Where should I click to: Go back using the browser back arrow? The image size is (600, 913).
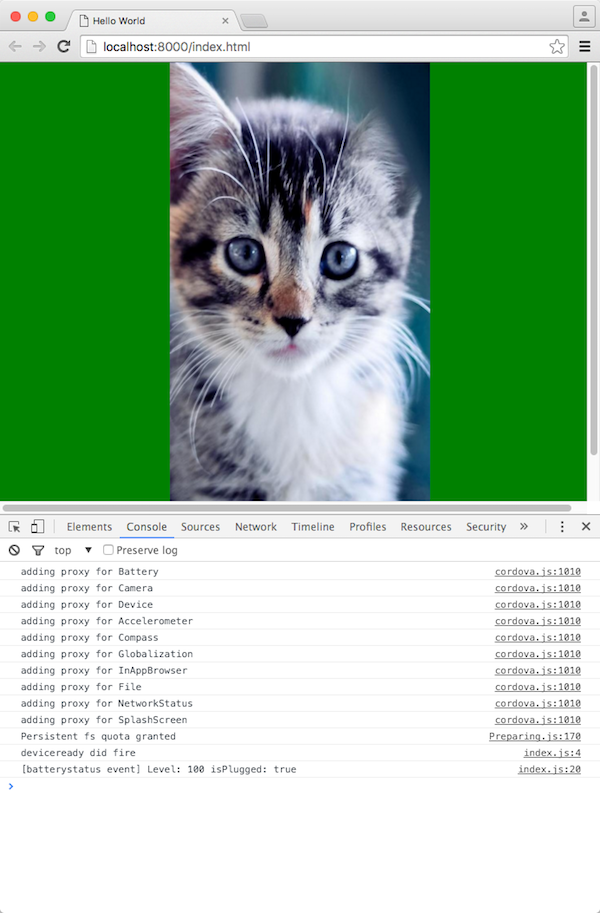[15, 47]
